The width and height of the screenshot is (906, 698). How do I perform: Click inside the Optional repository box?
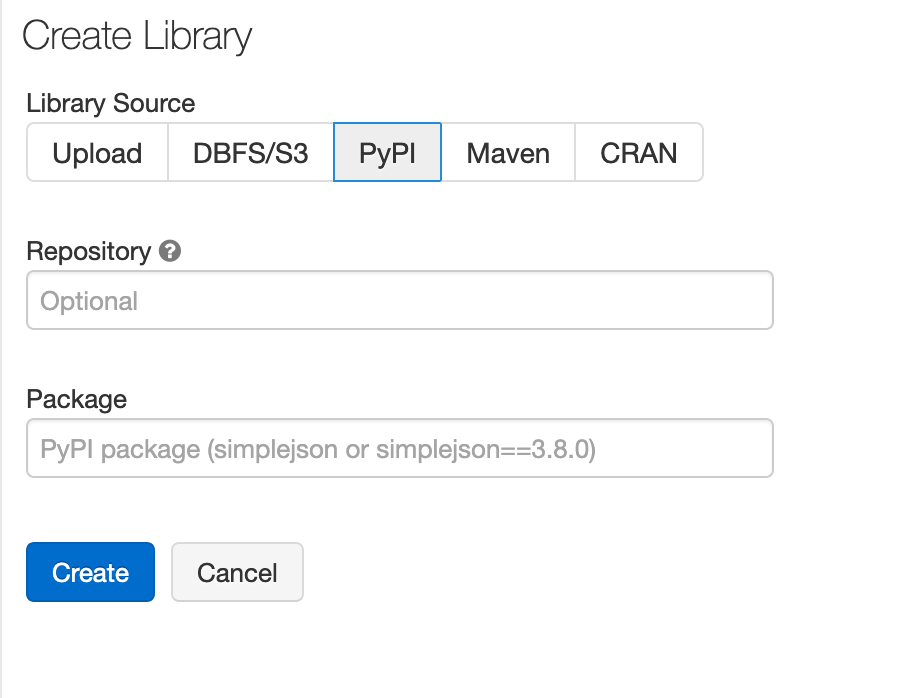(x=399, y=299)
